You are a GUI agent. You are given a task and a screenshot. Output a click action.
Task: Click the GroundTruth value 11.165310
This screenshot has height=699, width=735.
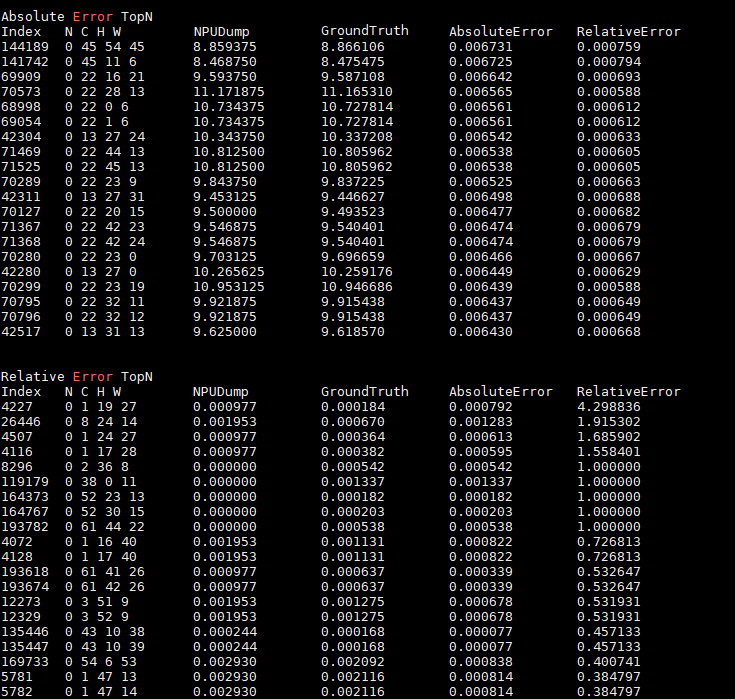357,89
